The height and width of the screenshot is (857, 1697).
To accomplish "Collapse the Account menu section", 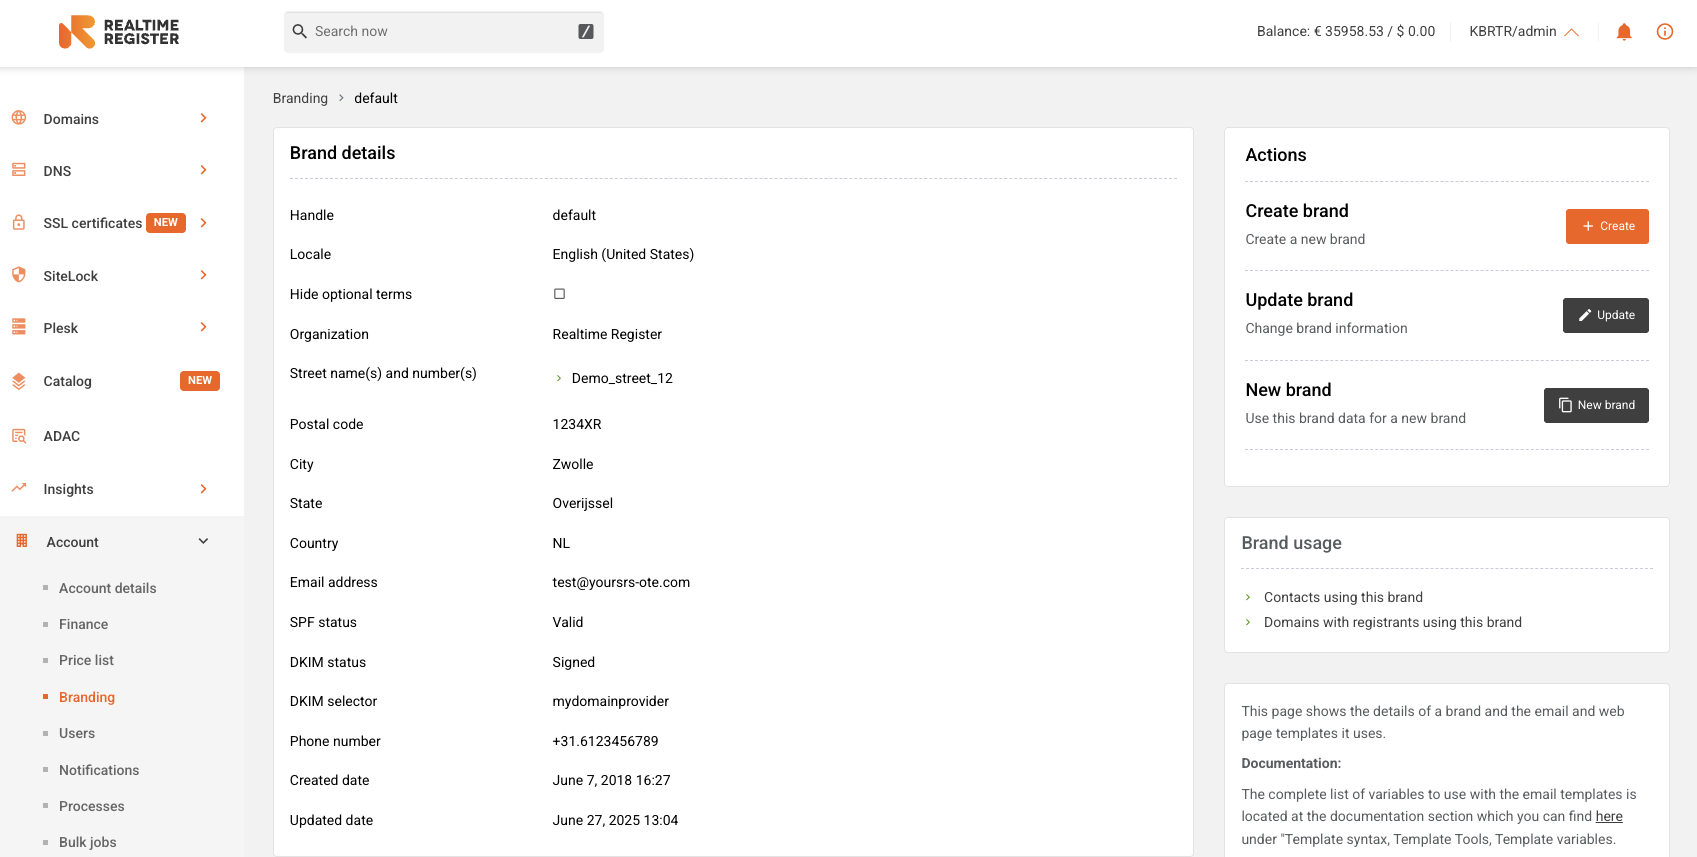I will (x=203, y=541).
